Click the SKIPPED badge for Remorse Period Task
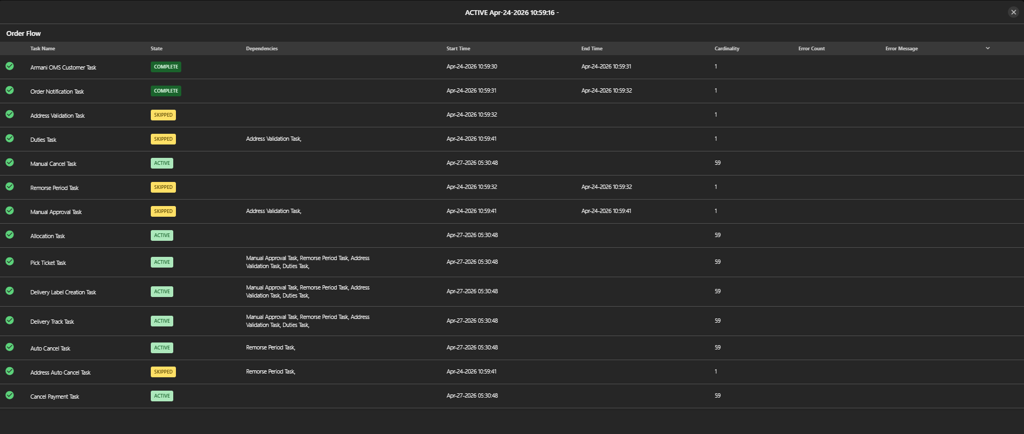The width and height of the screenshot is (1024, 434). point(163,187)
